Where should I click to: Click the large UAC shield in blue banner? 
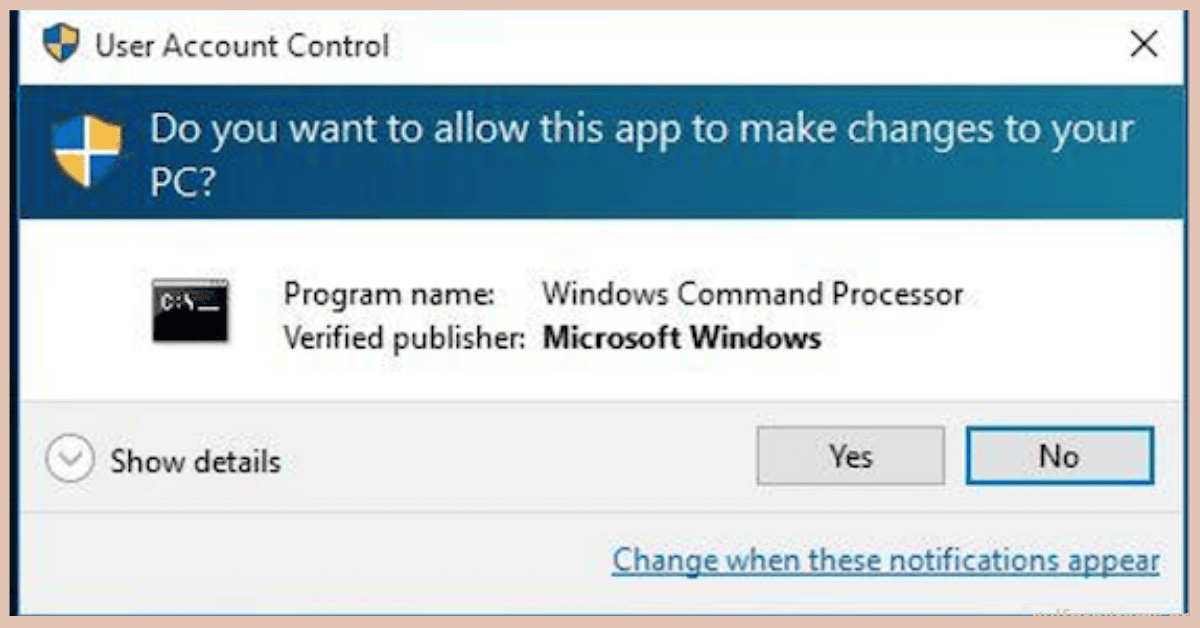(x=87, y=150)
